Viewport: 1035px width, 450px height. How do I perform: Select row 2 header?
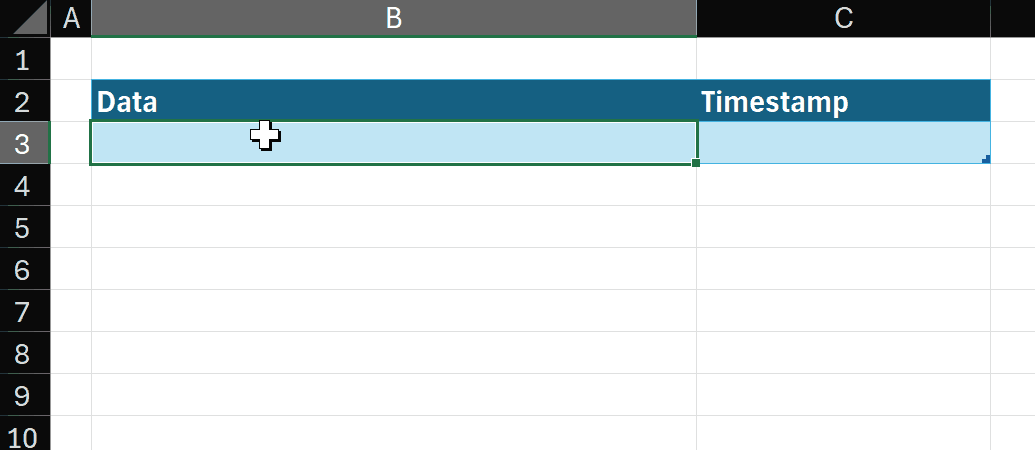click(24, 101)
